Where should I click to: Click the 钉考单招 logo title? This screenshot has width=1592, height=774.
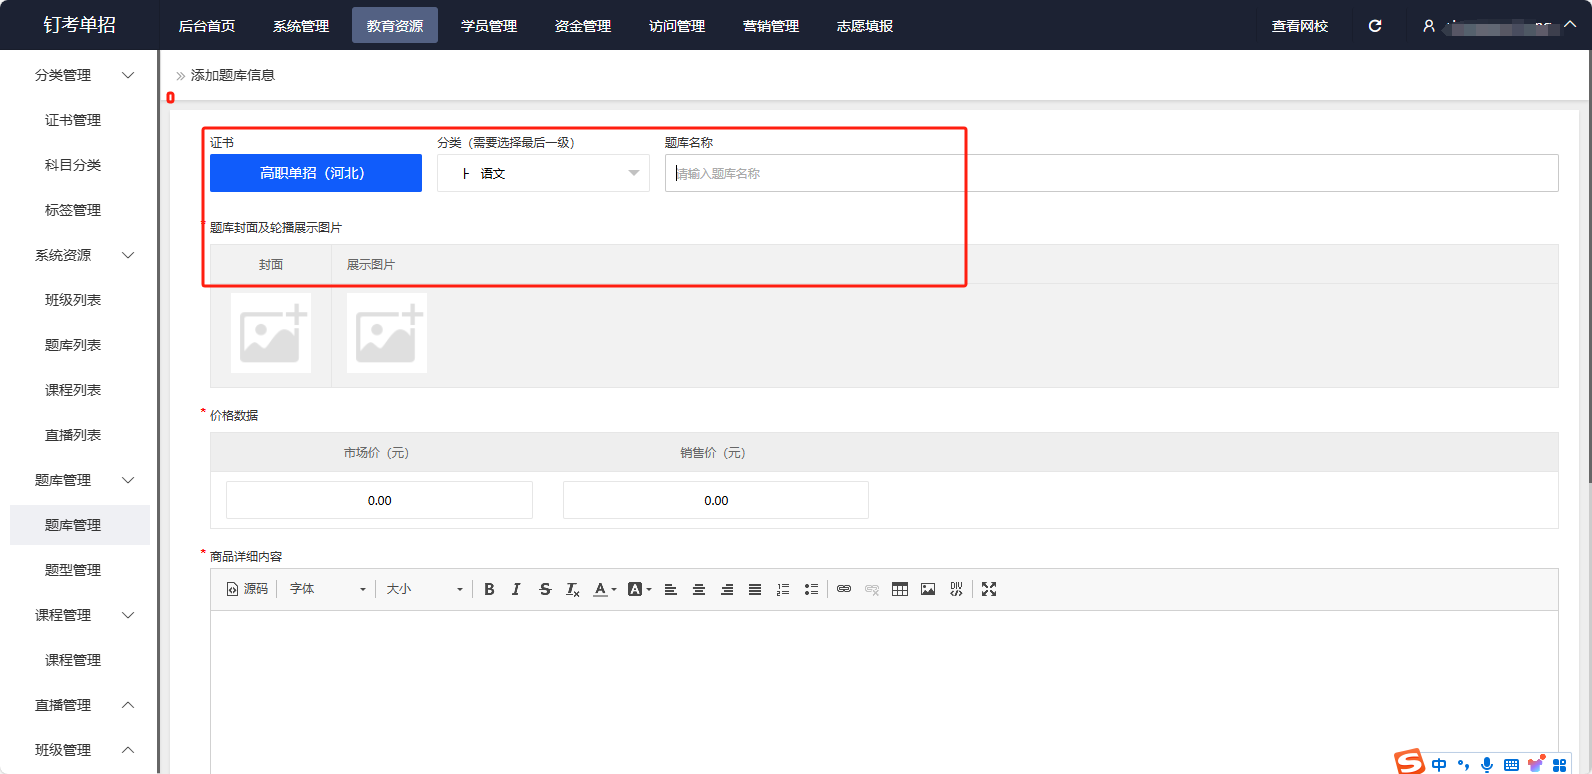point(79,25)
